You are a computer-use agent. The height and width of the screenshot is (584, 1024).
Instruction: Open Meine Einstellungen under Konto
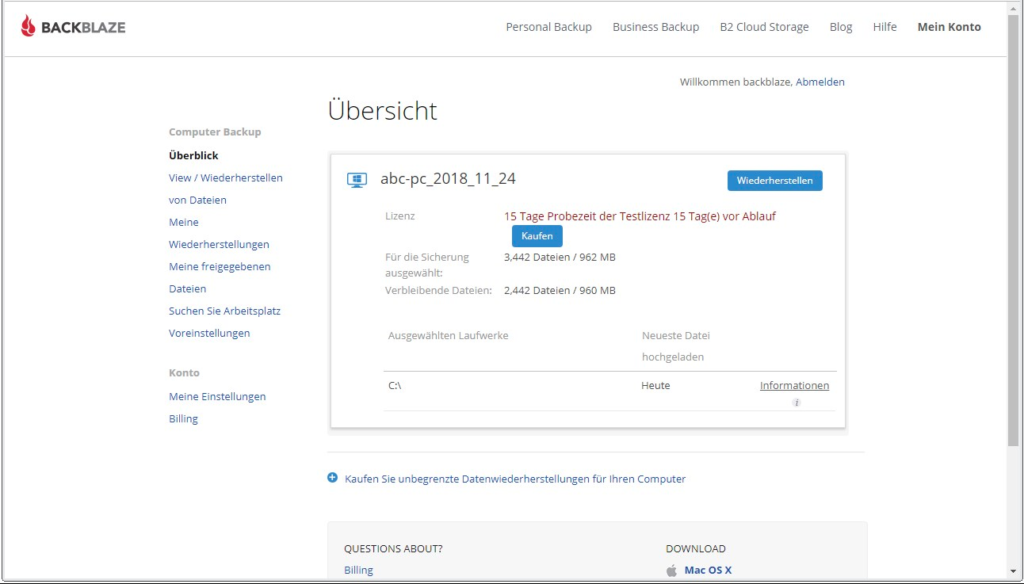click(x=217, y=397)
